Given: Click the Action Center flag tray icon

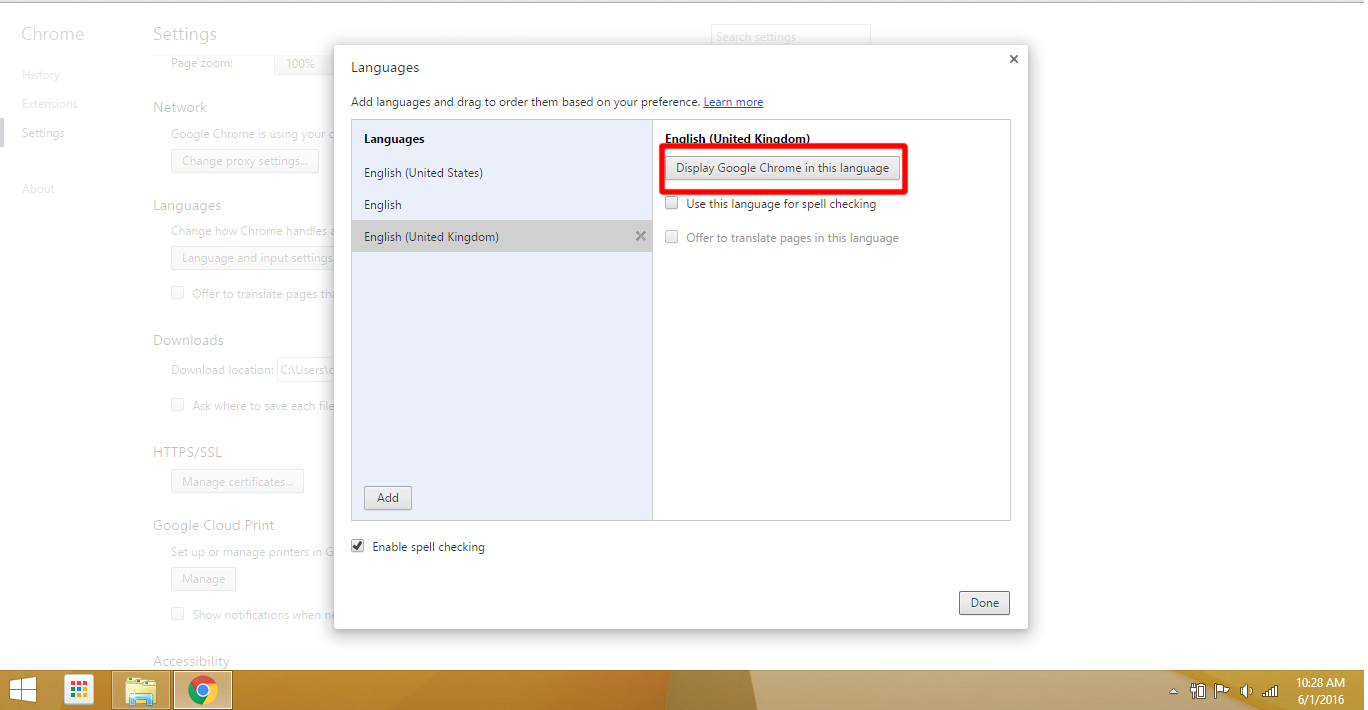Looking at the screenshot, I should (x=1222, y=691).
